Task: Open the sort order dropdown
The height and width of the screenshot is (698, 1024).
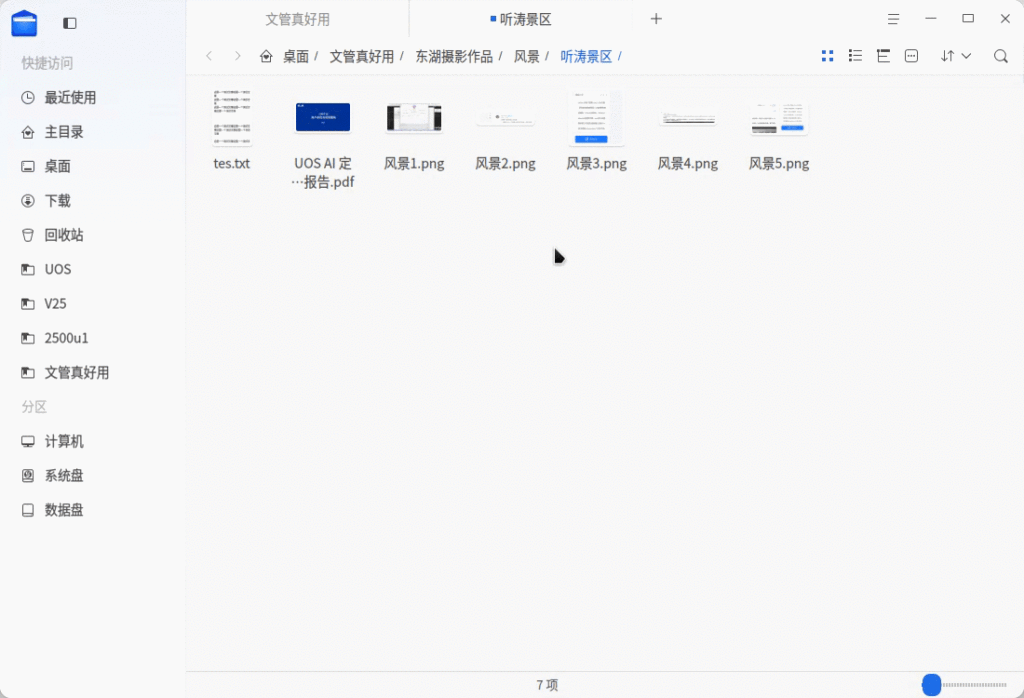Action: coord(955,56)
